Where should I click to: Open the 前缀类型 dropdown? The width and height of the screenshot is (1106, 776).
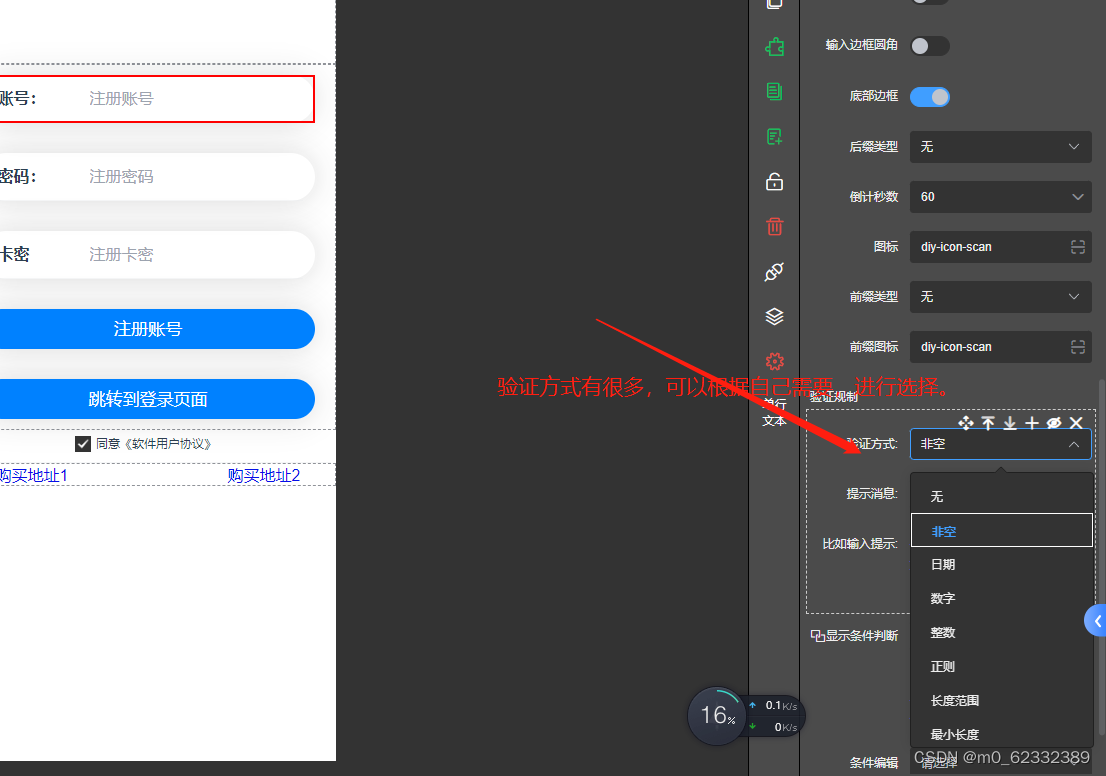pyautogui.click(x=1000, y=296)
